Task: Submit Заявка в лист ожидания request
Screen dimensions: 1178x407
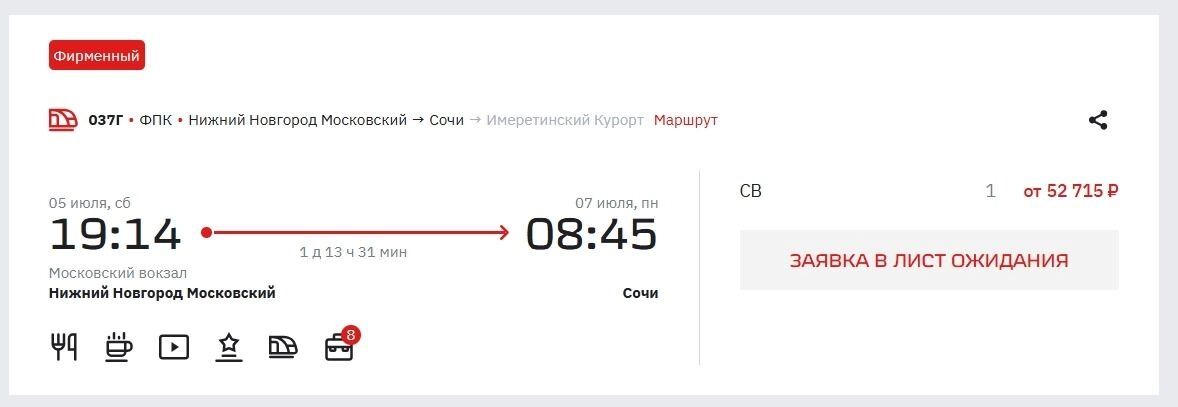Action: (x=929, y=260)
